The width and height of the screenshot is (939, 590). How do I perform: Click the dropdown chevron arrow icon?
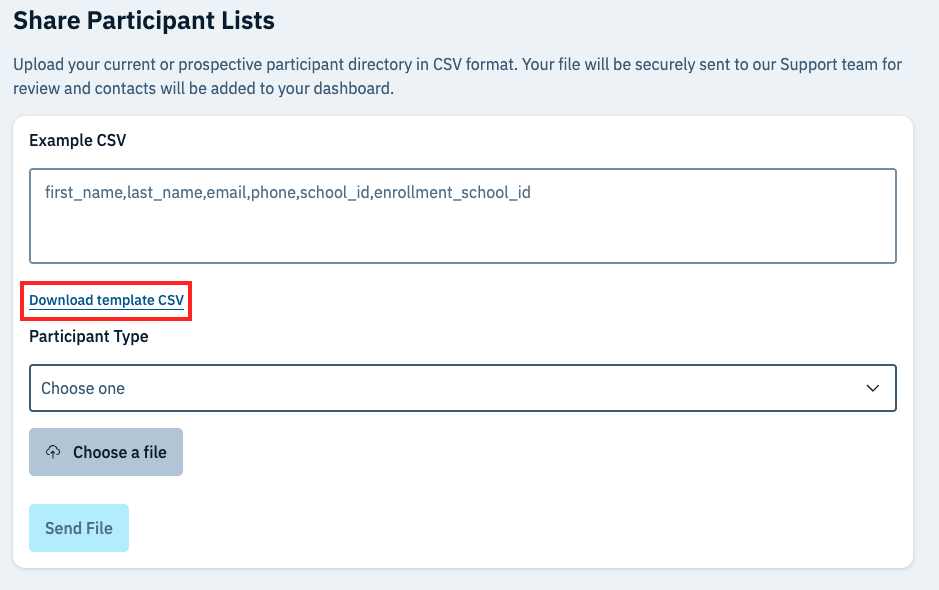[872, 388]
